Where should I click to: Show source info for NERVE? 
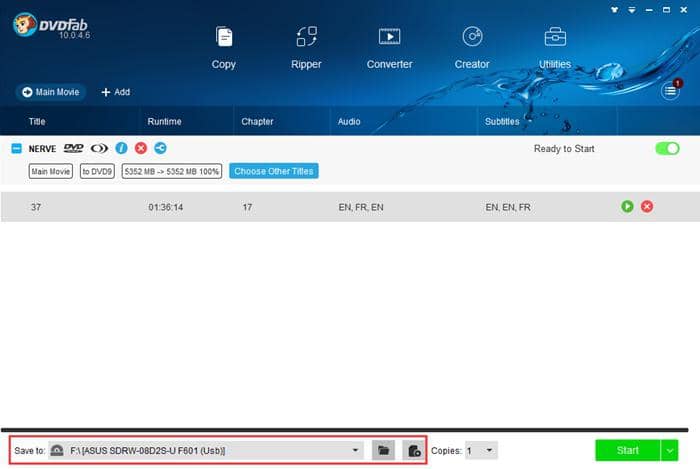(x=121, y=148)
